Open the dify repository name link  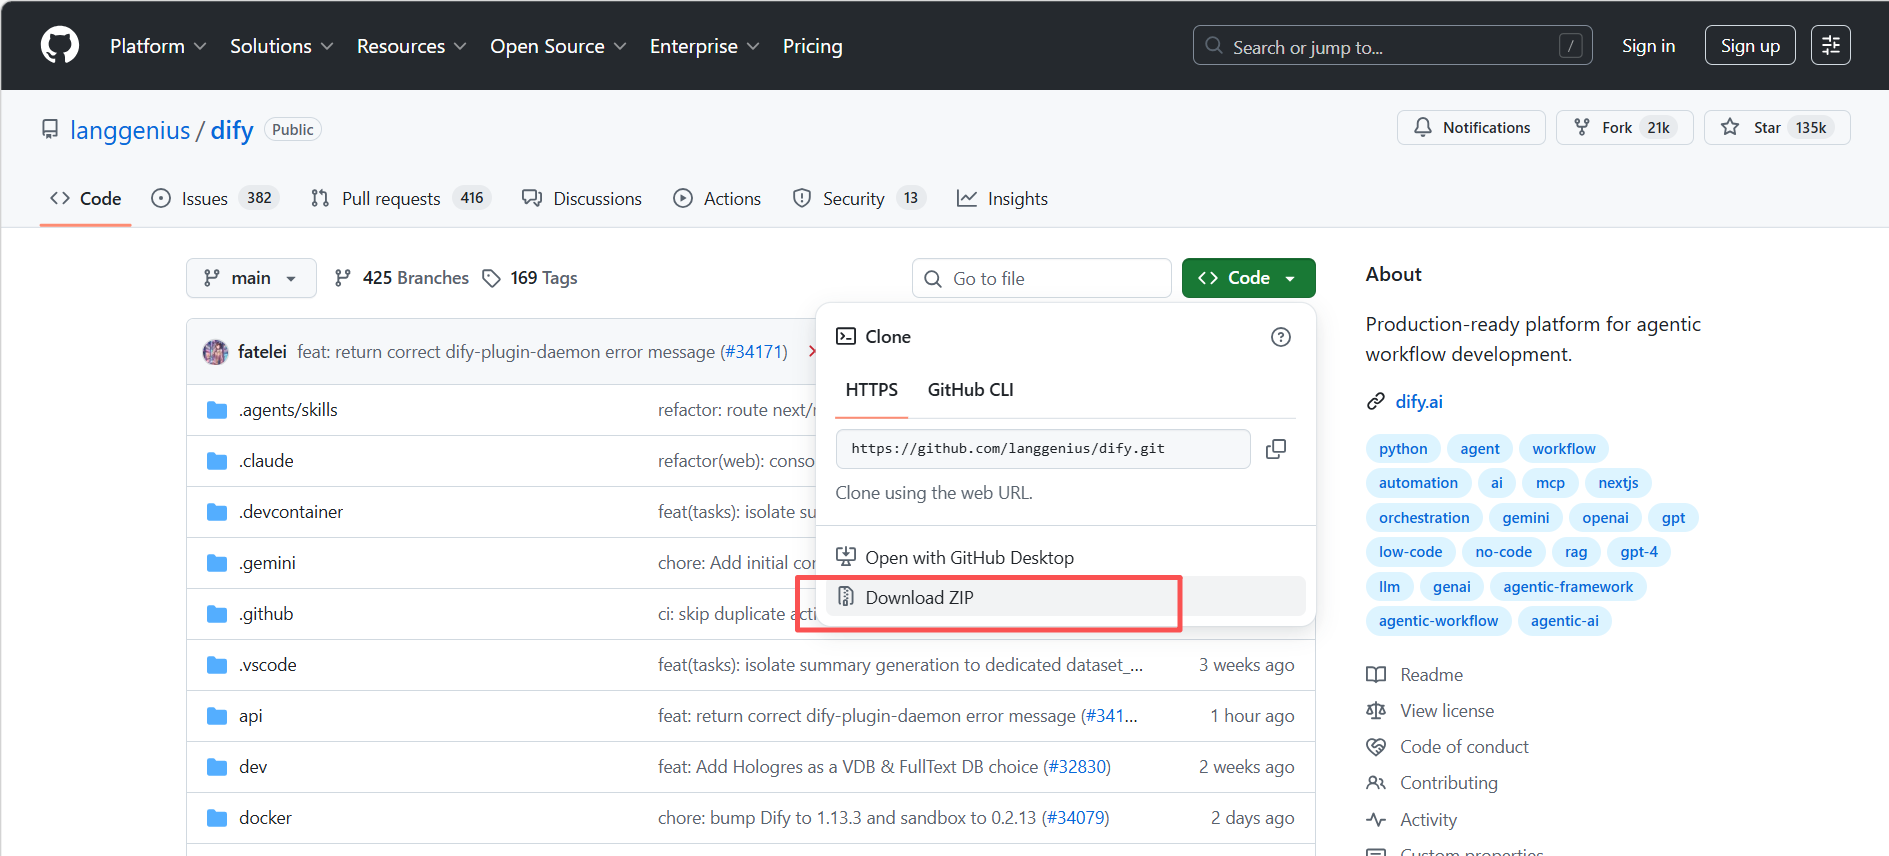click(232, 130)
